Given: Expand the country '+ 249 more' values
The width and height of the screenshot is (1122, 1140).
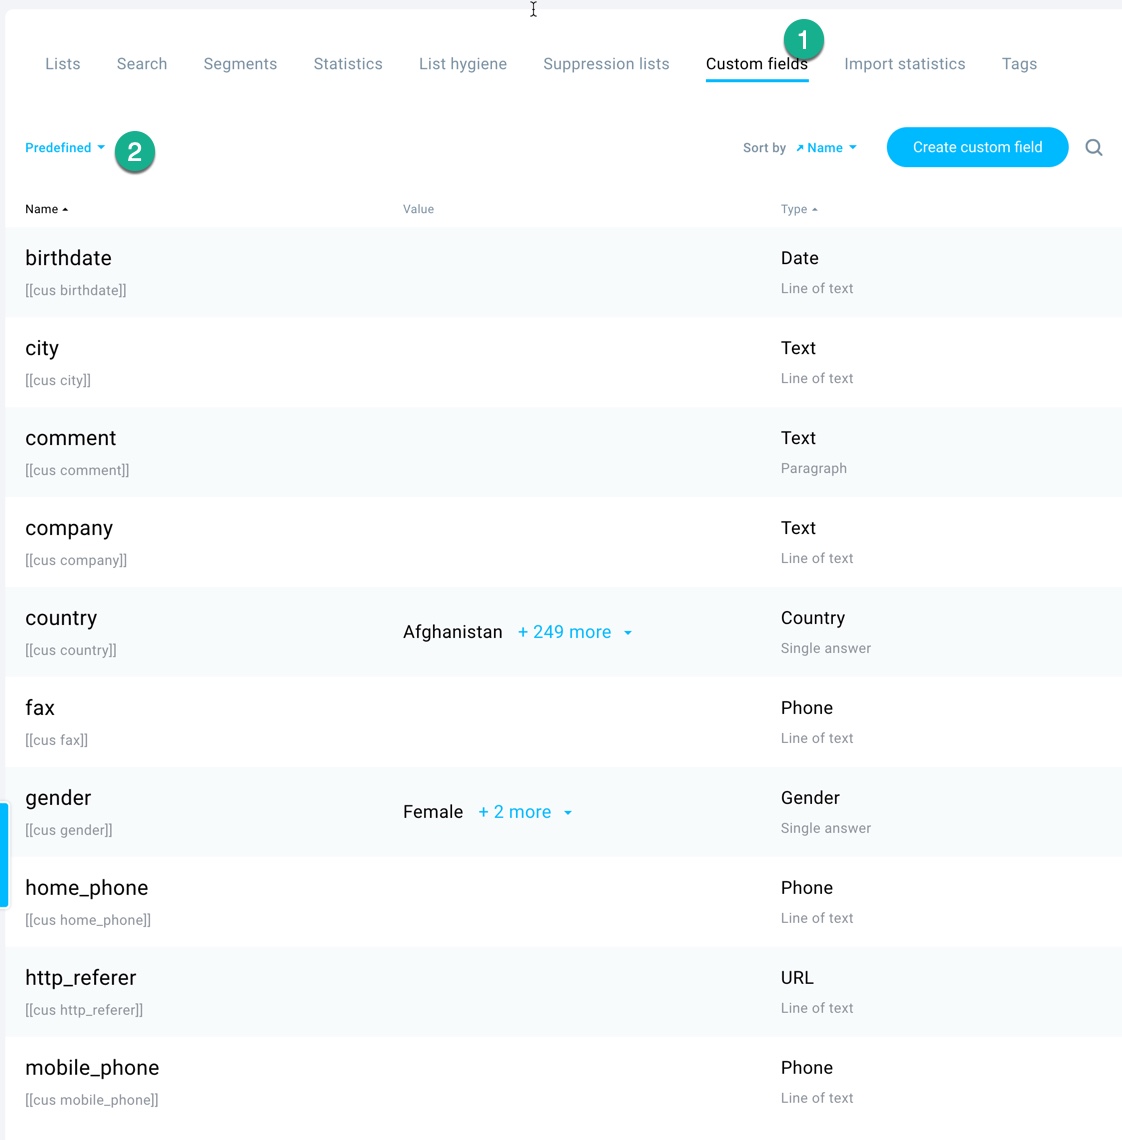Looking at the screenshot, I should point(574,632).
